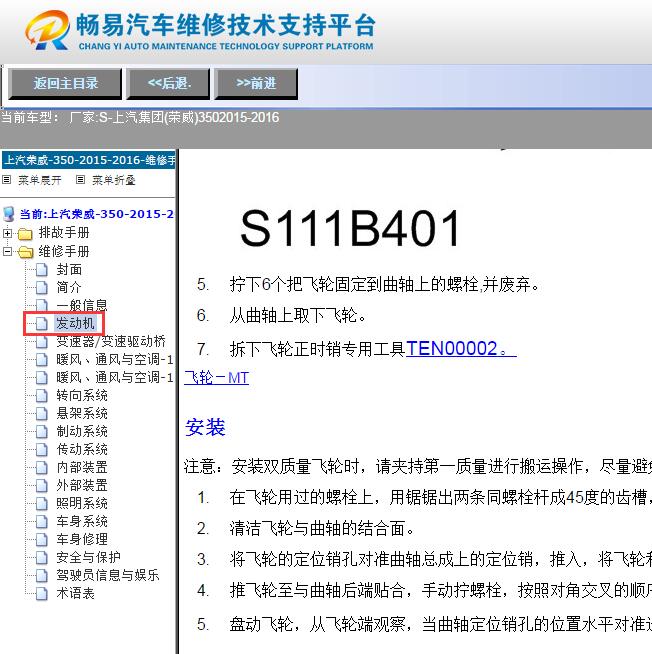Click the page icon beside 悬架系统

[42, 413]
